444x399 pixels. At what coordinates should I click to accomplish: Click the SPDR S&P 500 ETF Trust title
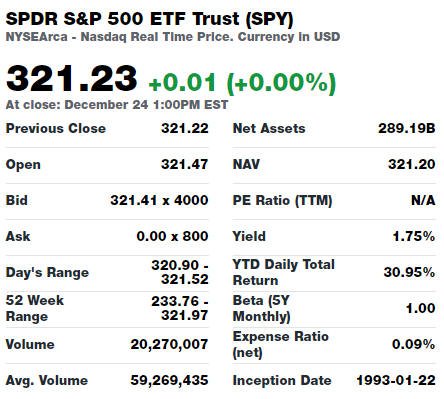click(x=149, y=19)
